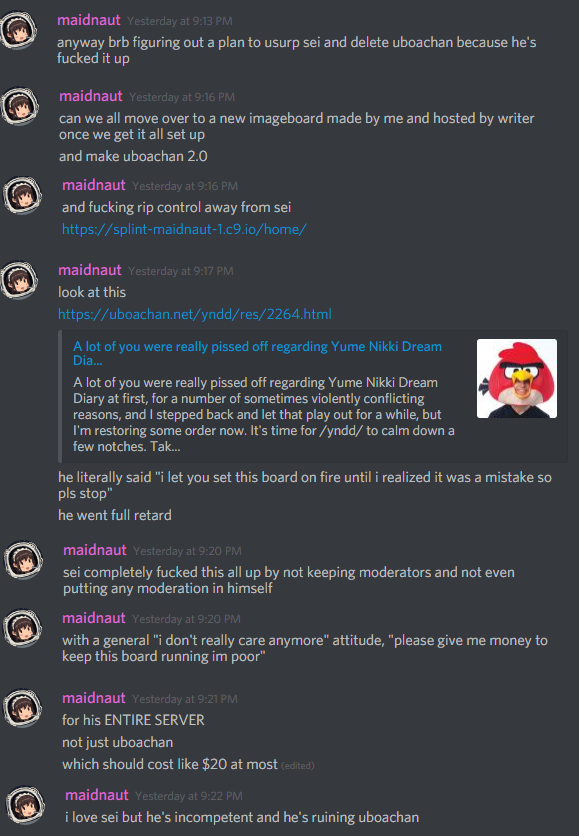
Task: Click the 'Yesterday at 9:17 PM' timestamp
Action: coord(181,271)
